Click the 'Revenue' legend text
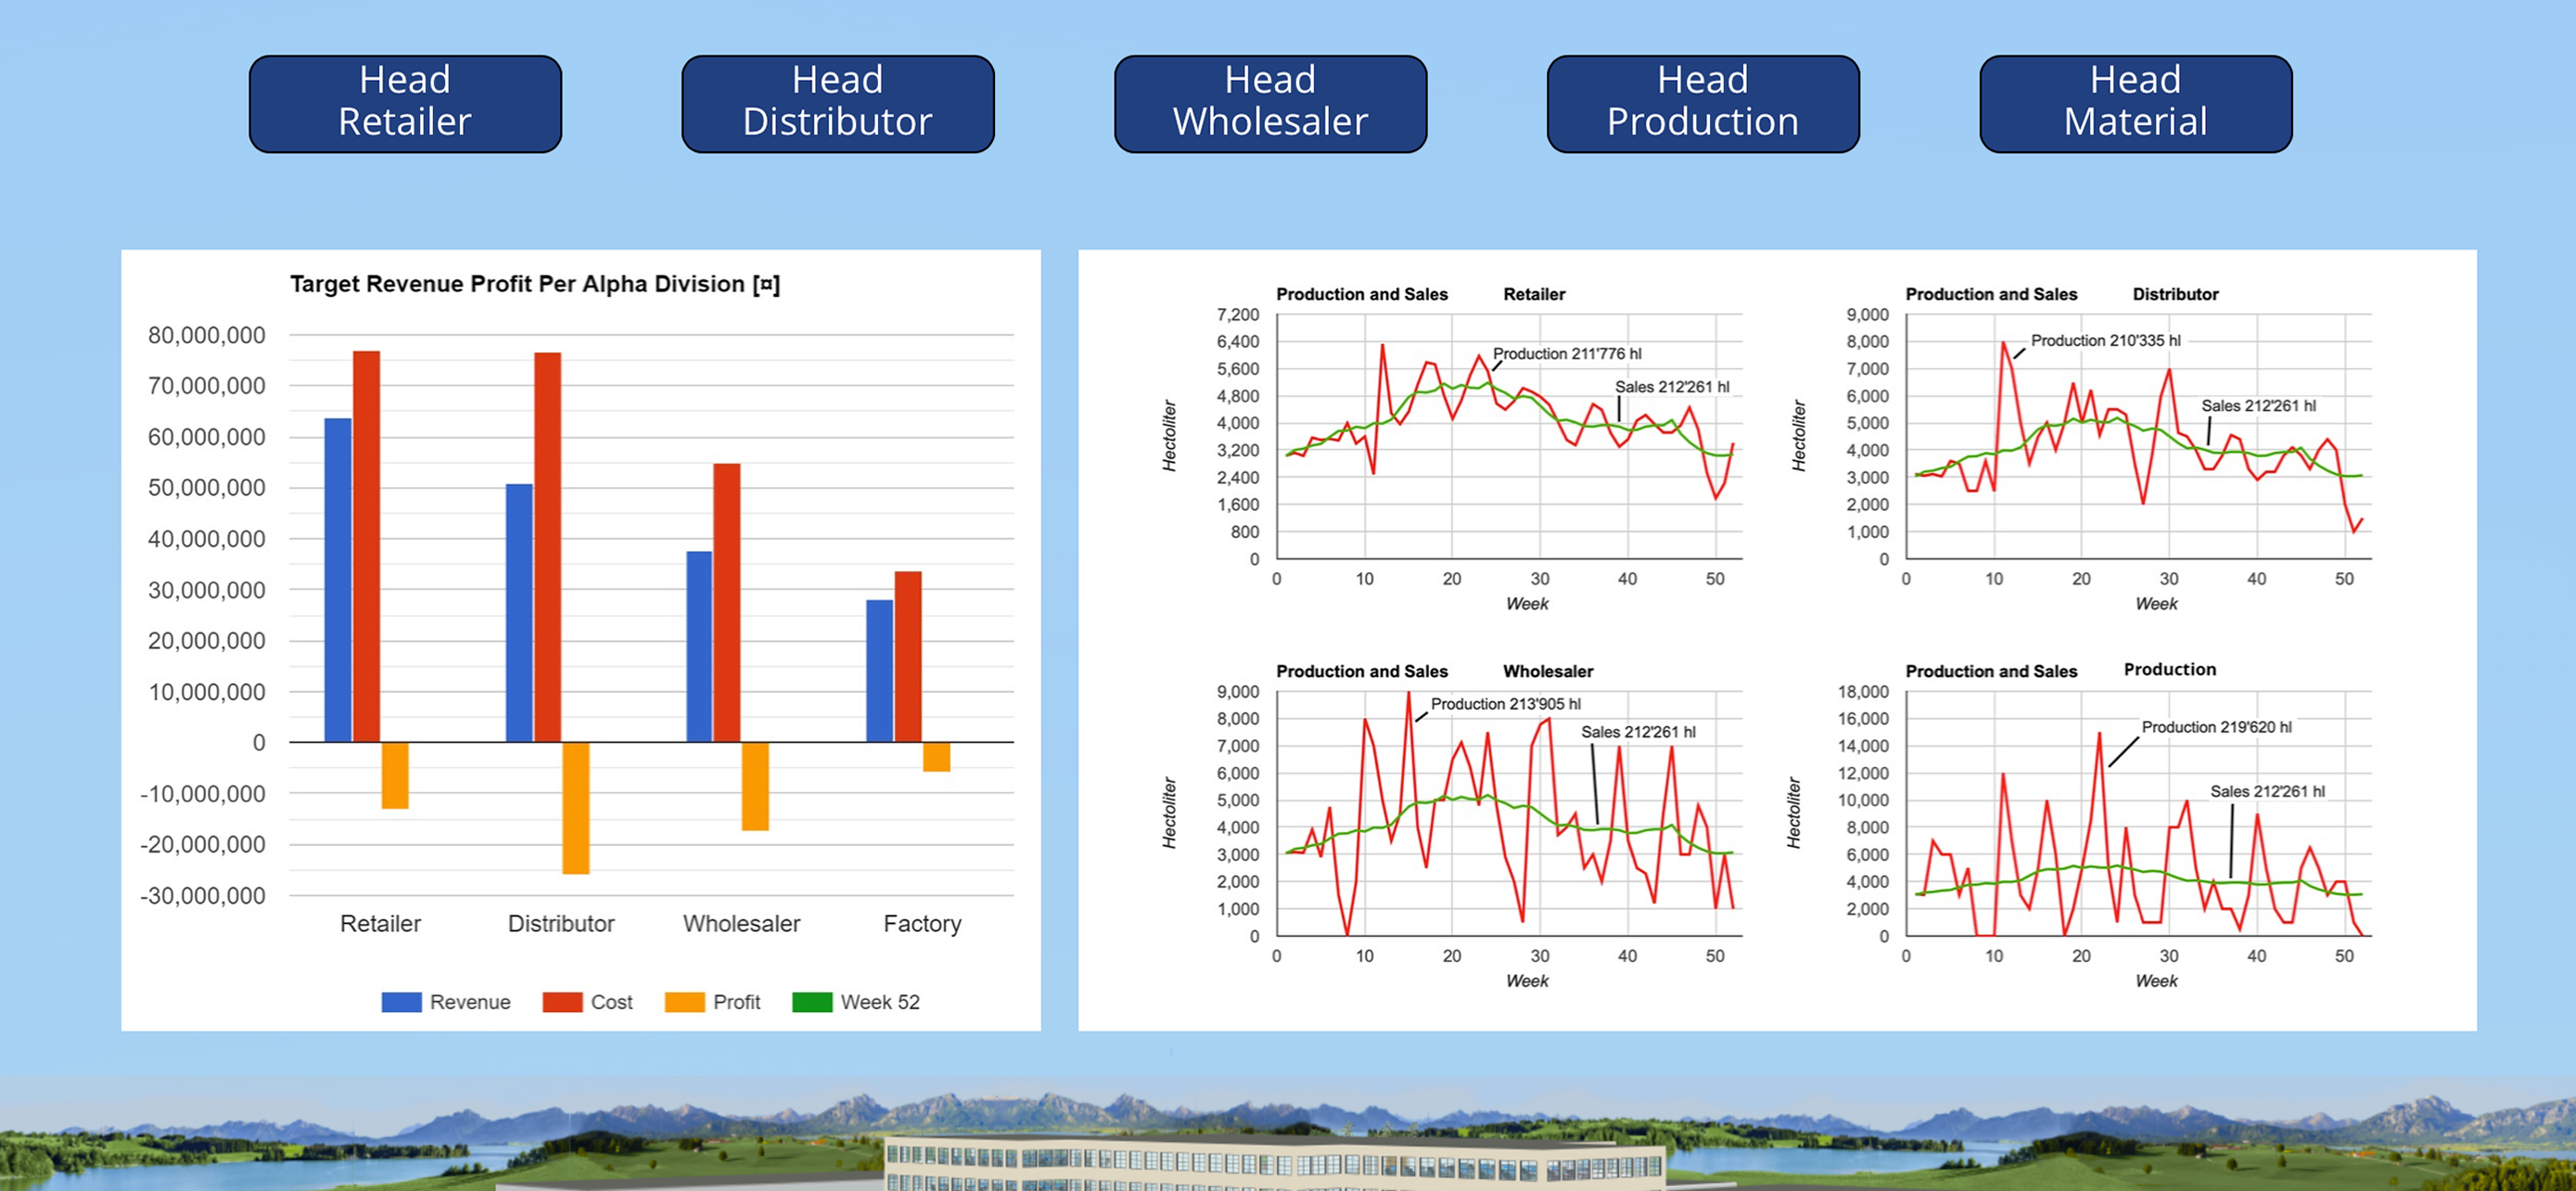2576x1191 pixels. pyautogui.click(x=470, y=1002)
